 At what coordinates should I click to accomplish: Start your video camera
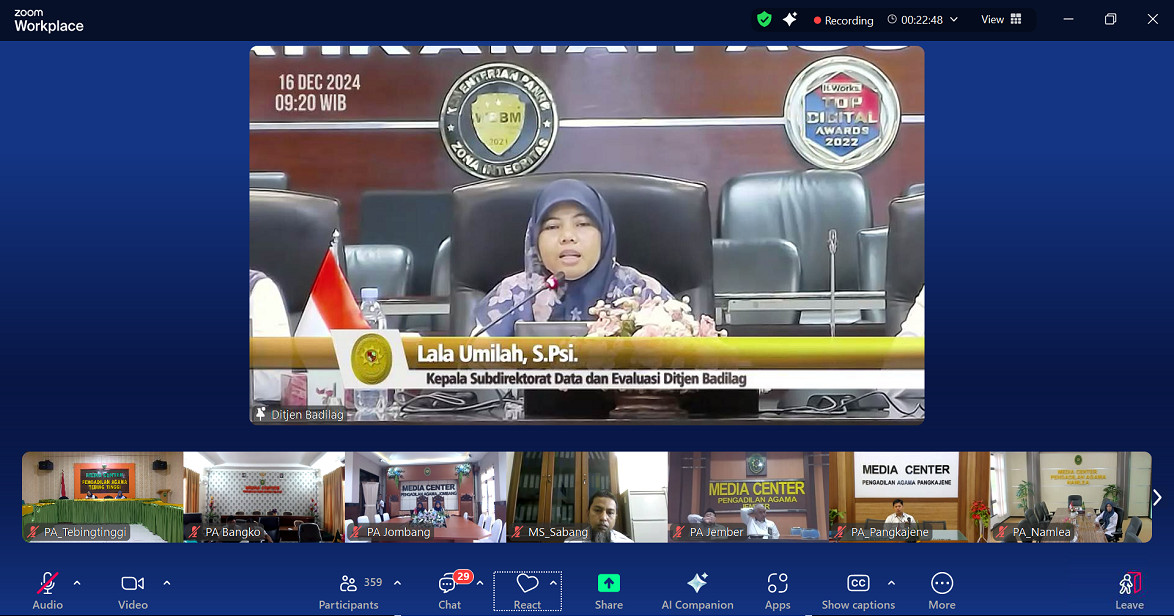coord(132,588)
